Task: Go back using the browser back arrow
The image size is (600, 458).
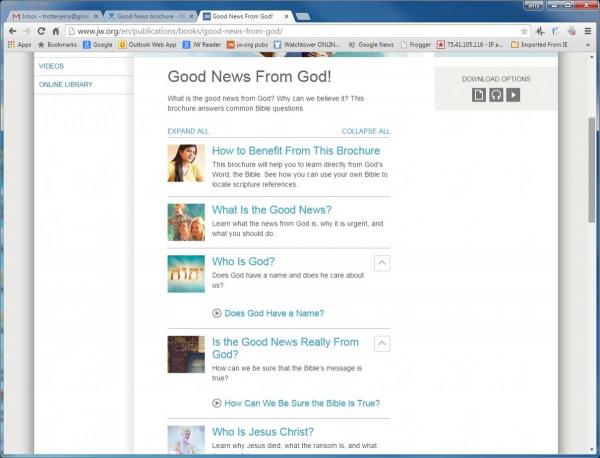Action: [9, 31]
